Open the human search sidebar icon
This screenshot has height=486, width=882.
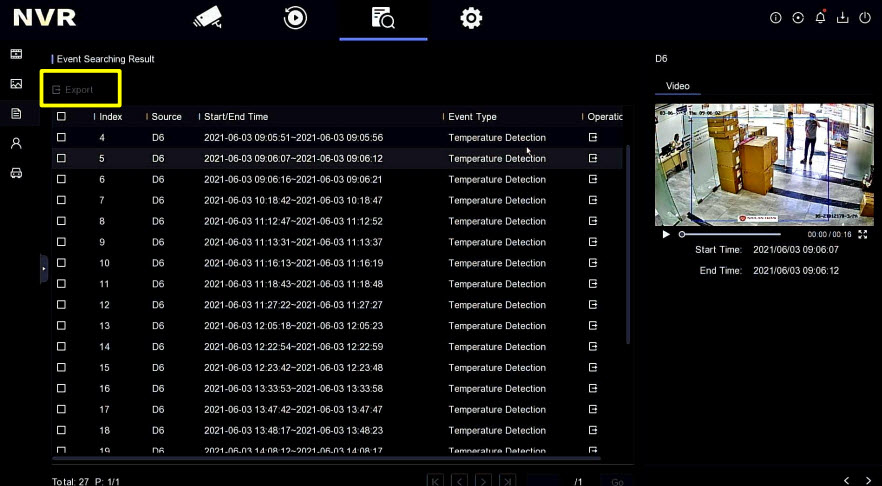click(16, 143)
